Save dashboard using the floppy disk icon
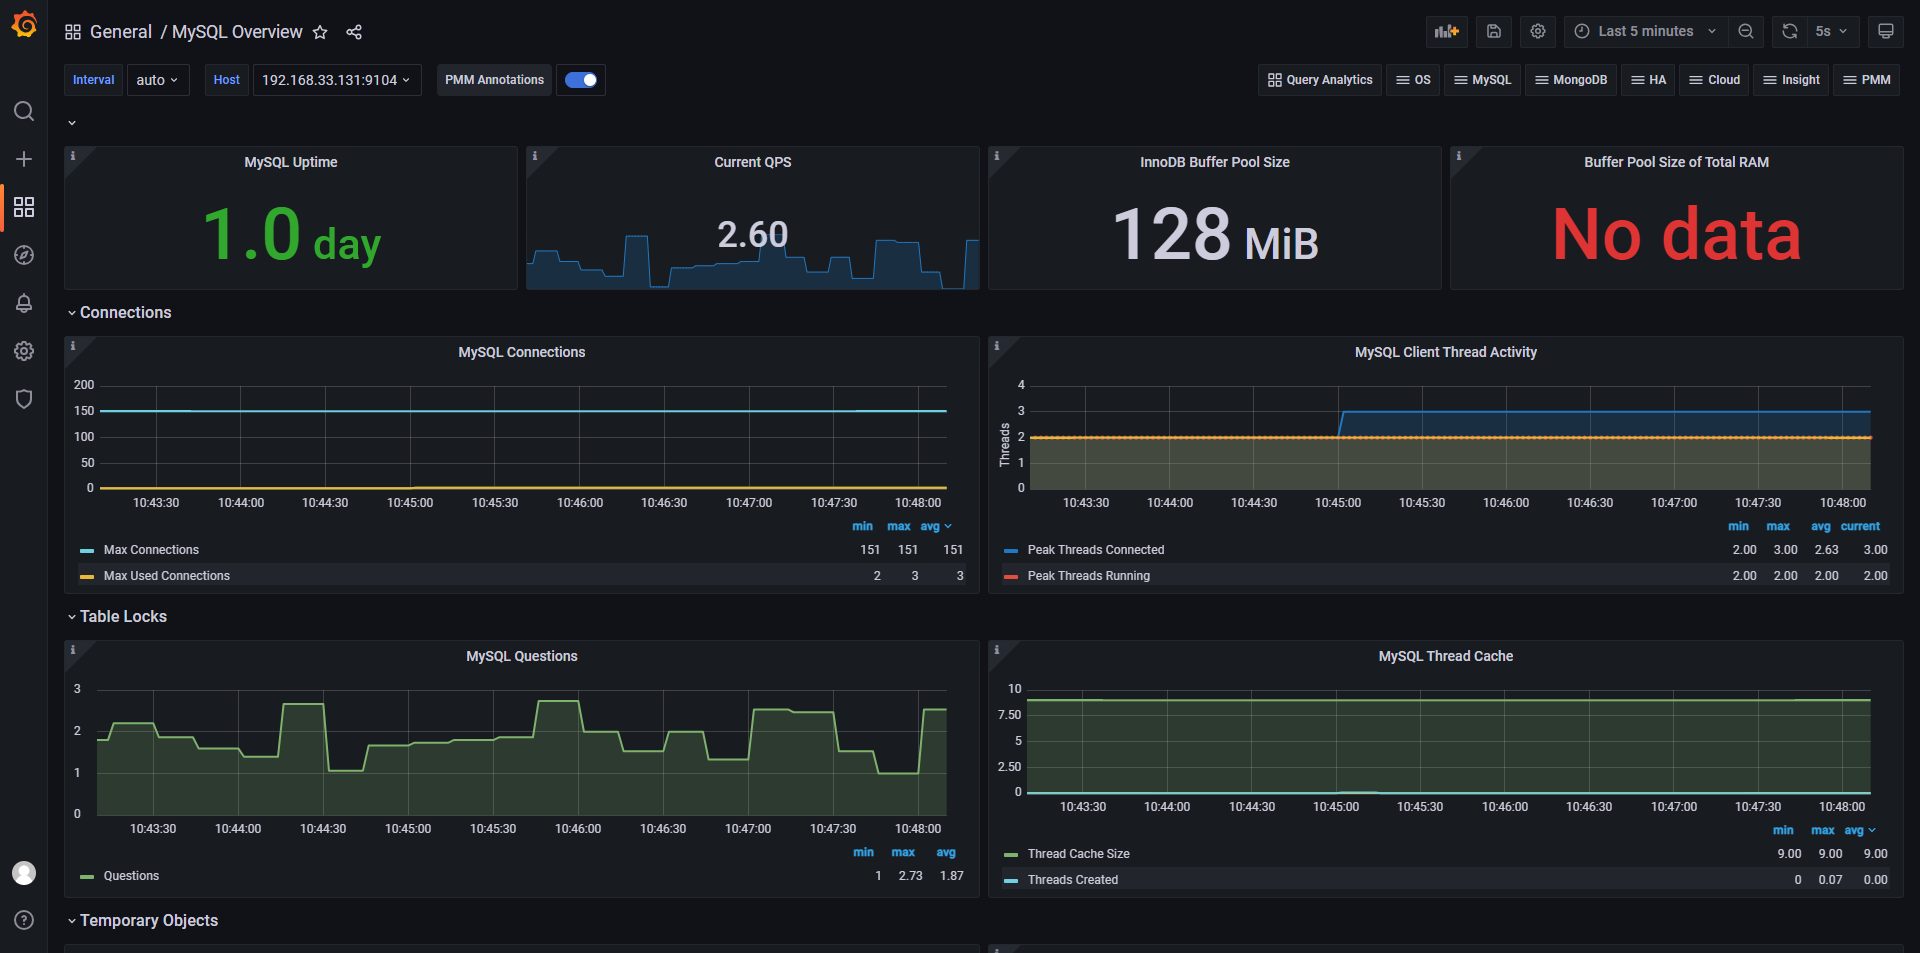 coord(1493,31)
